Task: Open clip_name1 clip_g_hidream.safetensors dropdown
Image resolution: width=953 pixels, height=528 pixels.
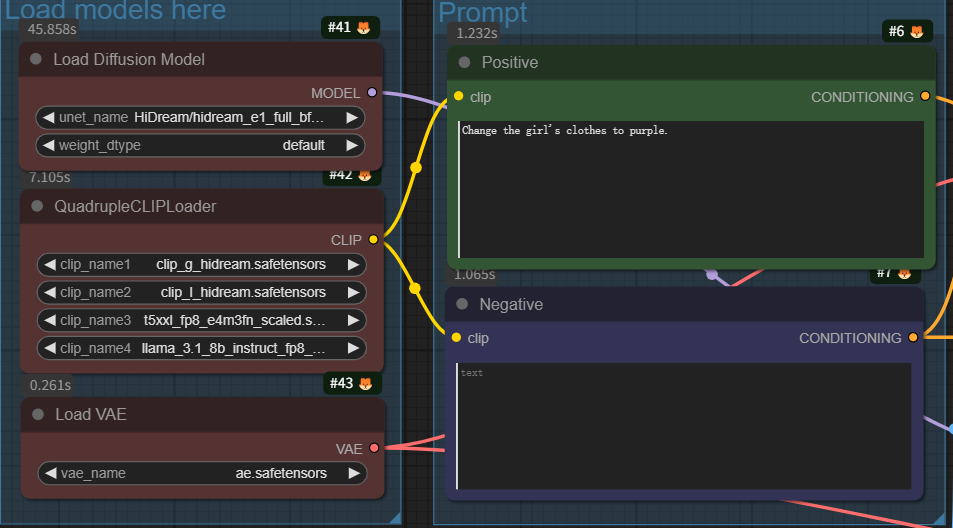Action: click(x=202, y=264)
